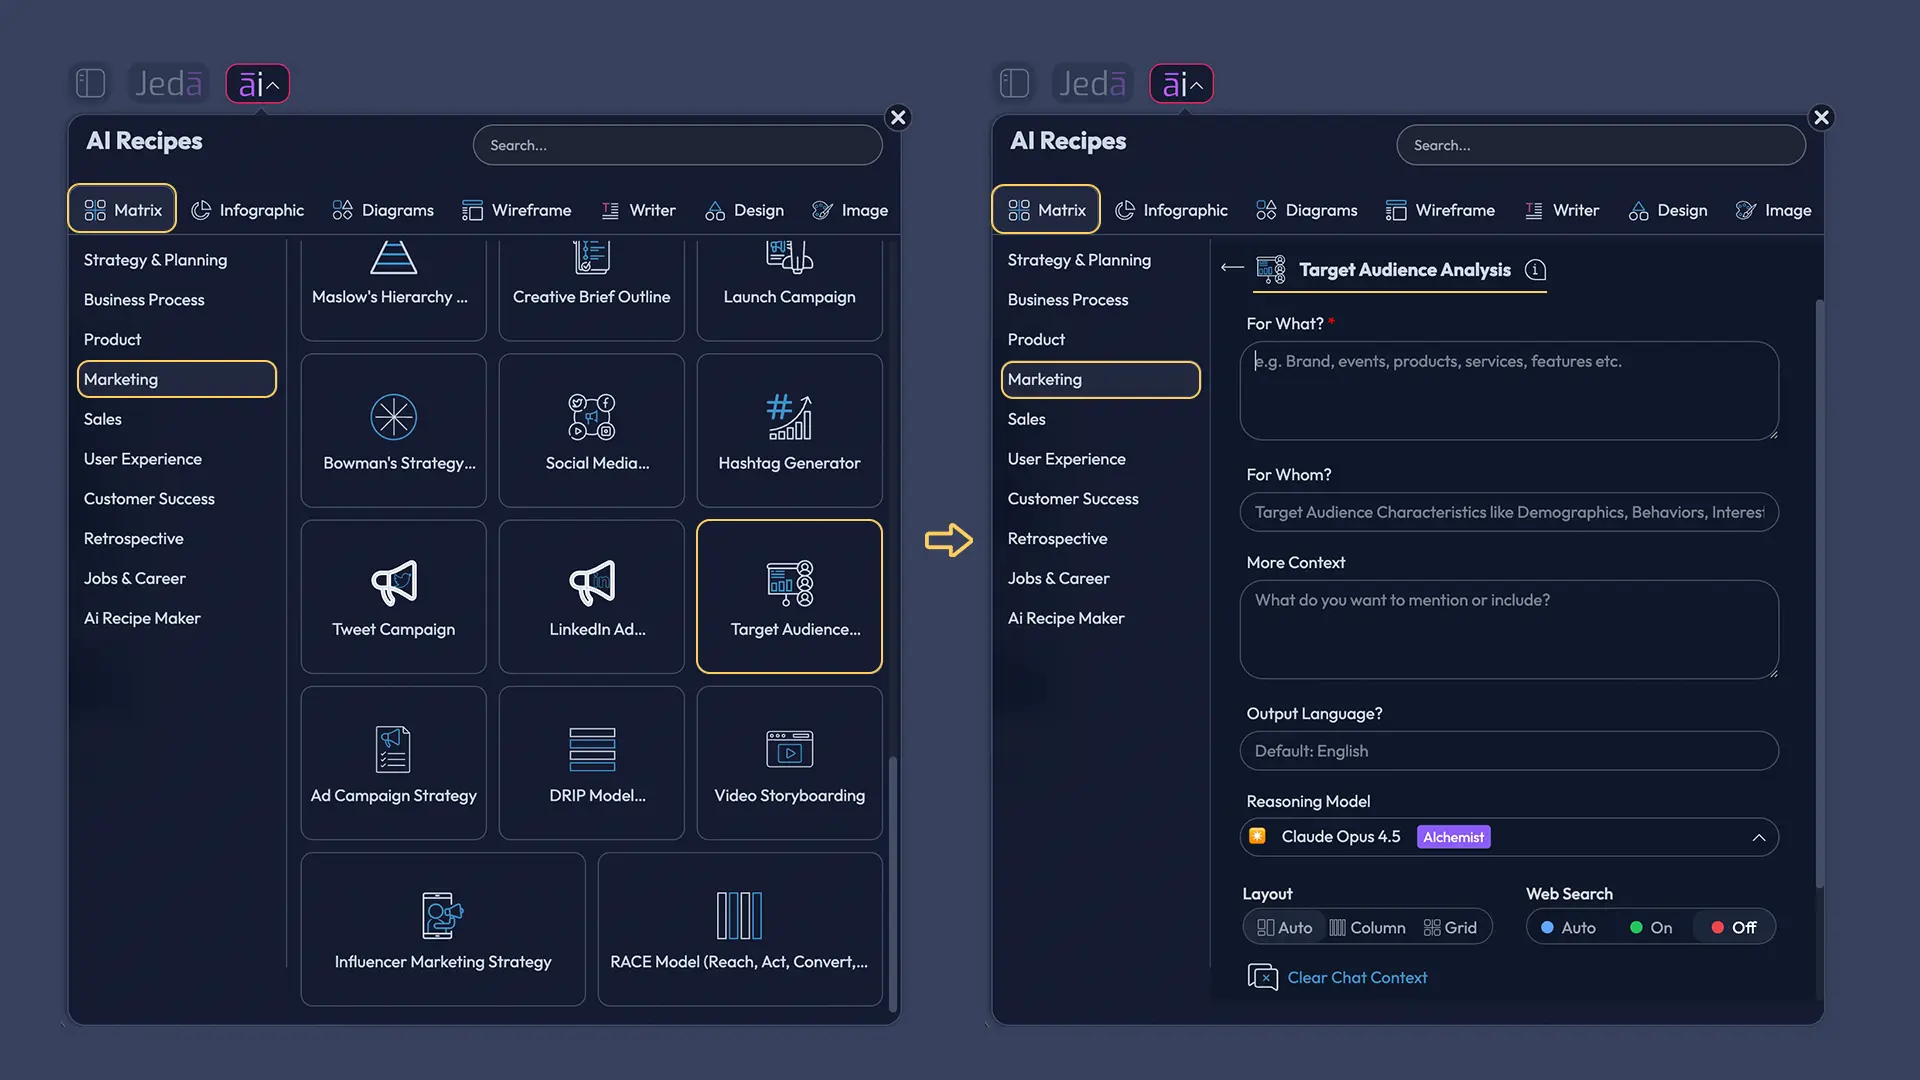Switch to Writer tab in right panel
The height and width of the screenshot is (1080, 1920).
click(1562, 210)
